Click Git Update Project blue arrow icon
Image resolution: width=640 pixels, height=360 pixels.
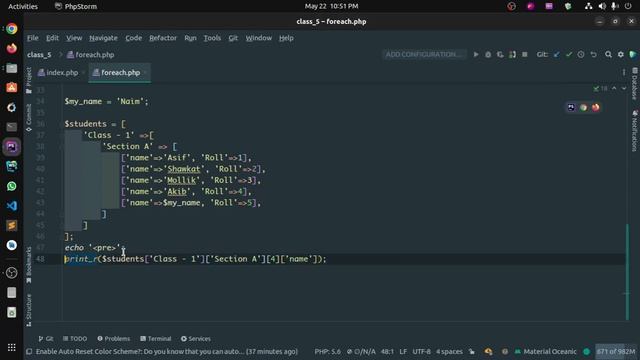click(557, 54)
